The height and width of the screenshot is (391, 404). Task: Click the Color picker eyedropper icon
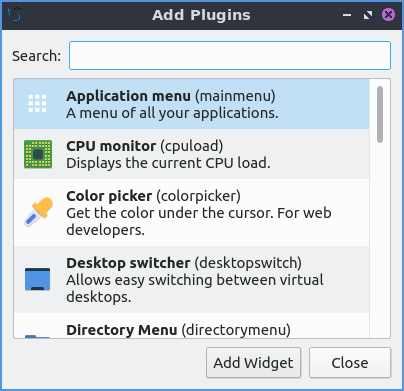[39, 212]
